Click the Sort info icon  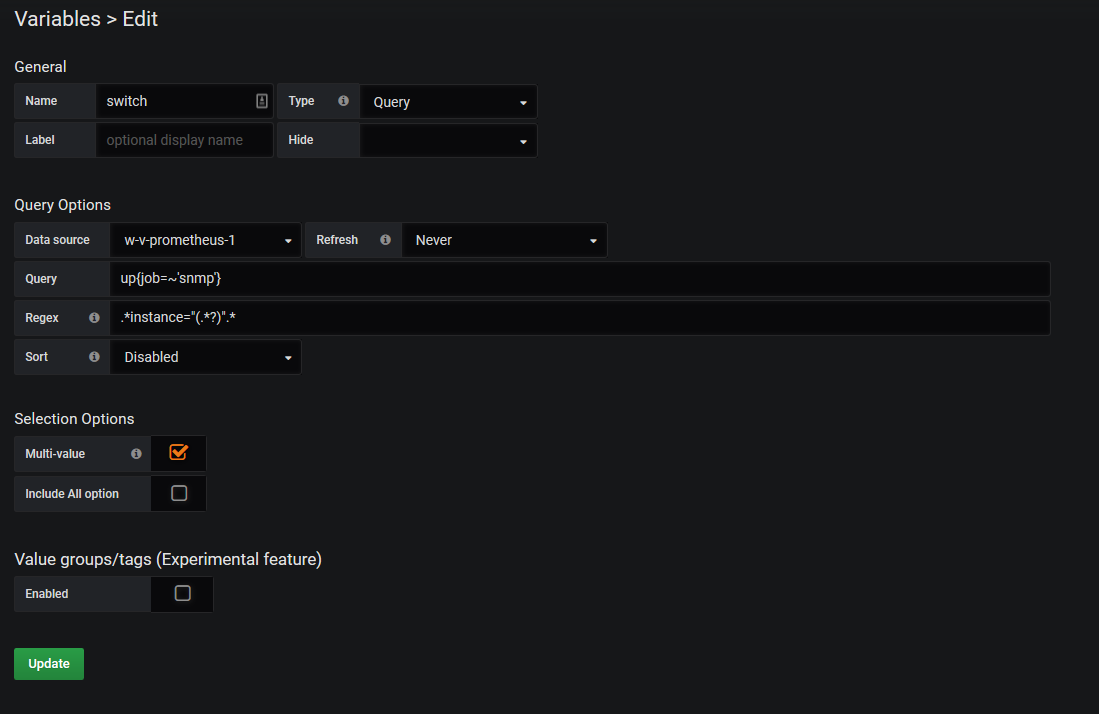pyautogui.click(x=94, y=357)
